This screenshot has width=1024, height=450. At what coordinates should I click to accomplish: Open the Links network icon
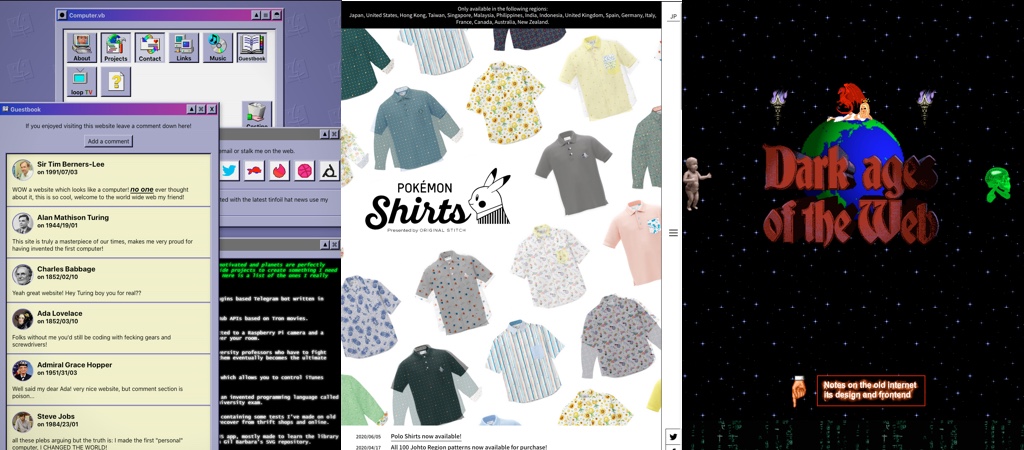pos(184,46)
